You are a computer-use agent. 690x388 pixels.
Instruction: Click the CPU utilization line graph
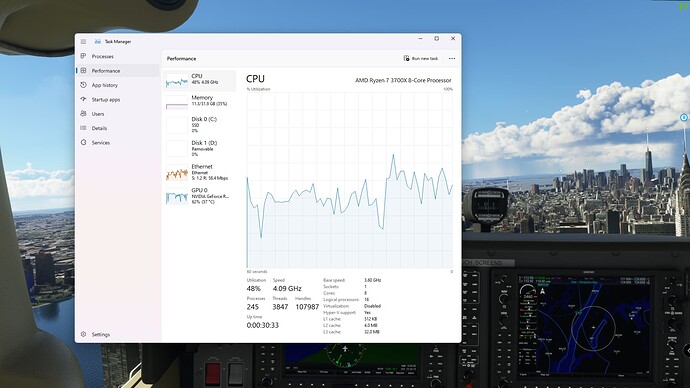350,180
